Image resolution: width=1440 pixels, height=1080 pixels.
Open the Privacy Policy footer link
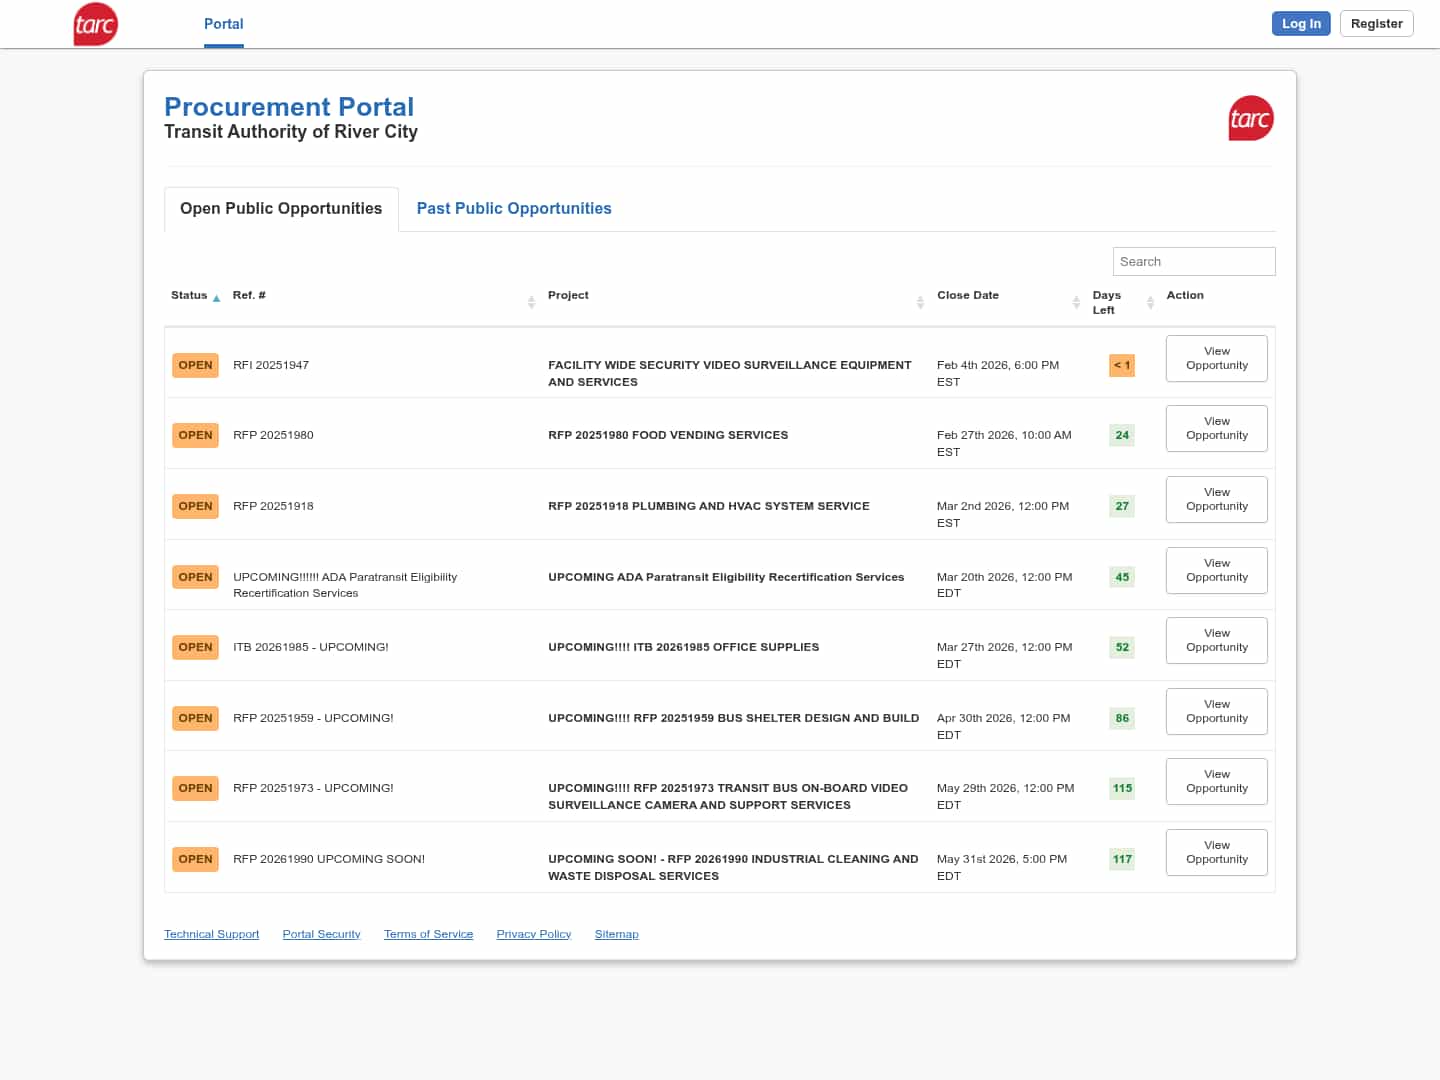click(x=533, y=934)
